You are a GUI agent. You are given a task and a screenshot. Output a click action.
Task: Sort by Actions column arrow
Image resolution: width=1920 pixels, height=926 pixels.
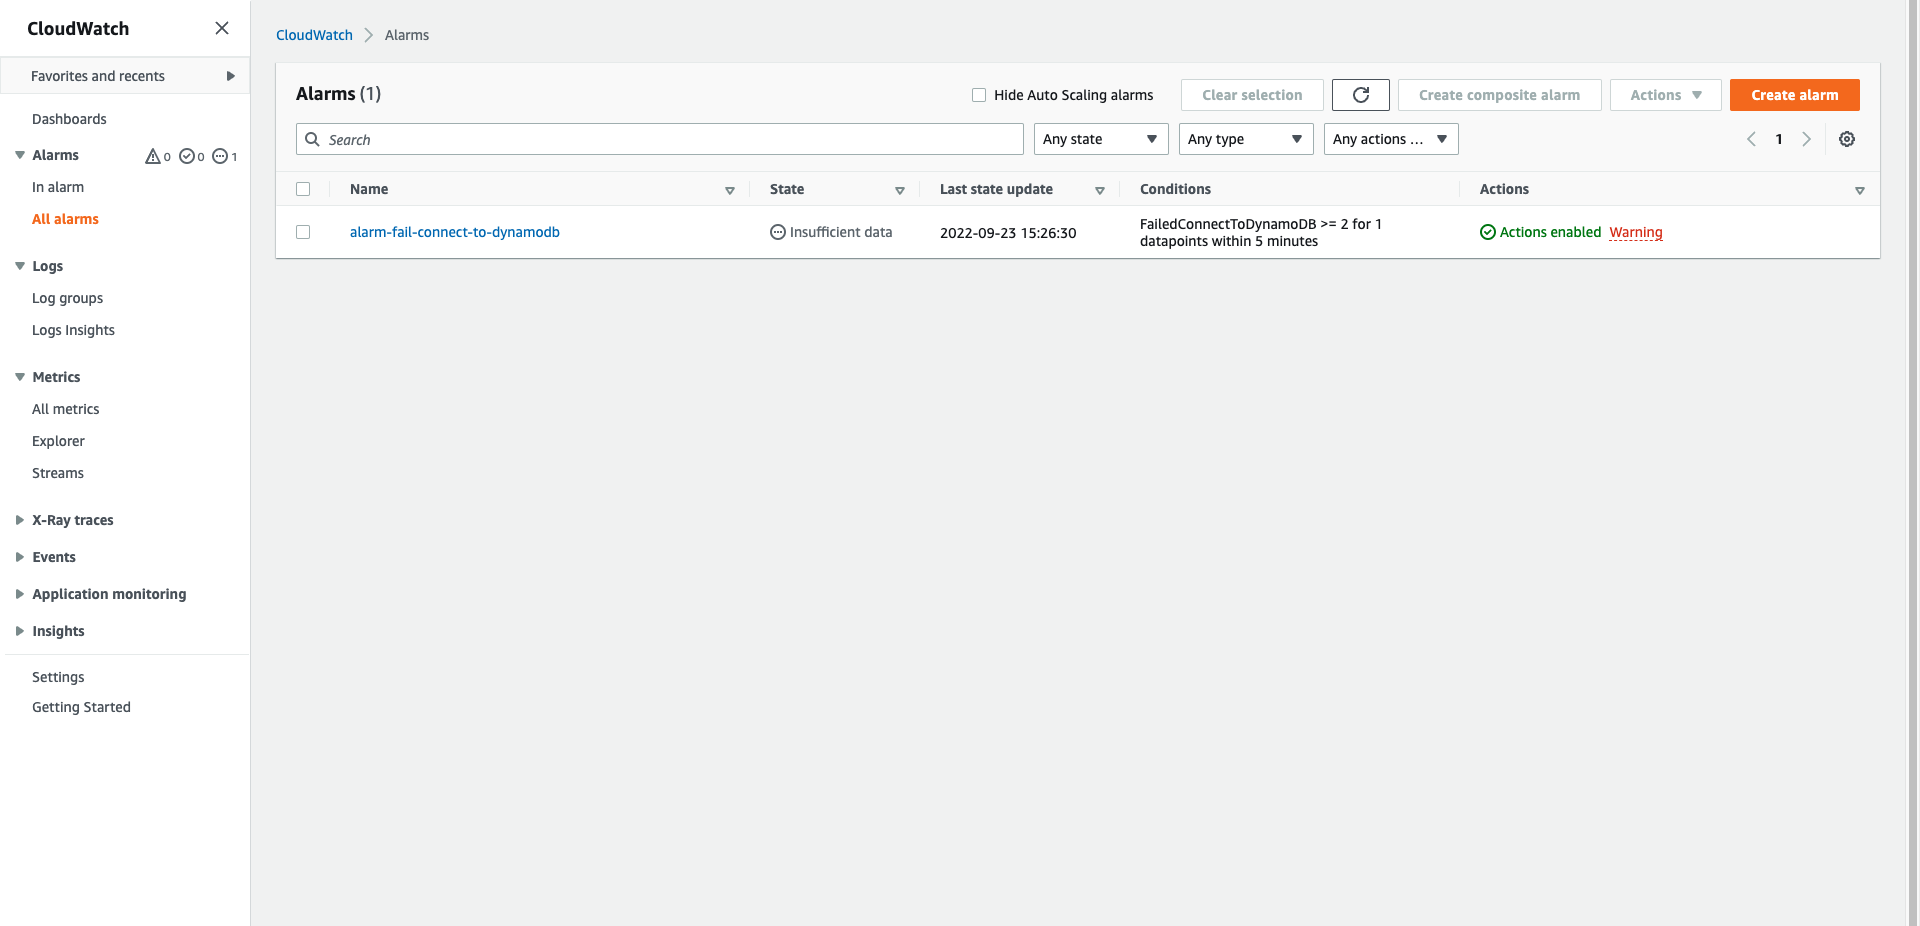(1860, 190)
